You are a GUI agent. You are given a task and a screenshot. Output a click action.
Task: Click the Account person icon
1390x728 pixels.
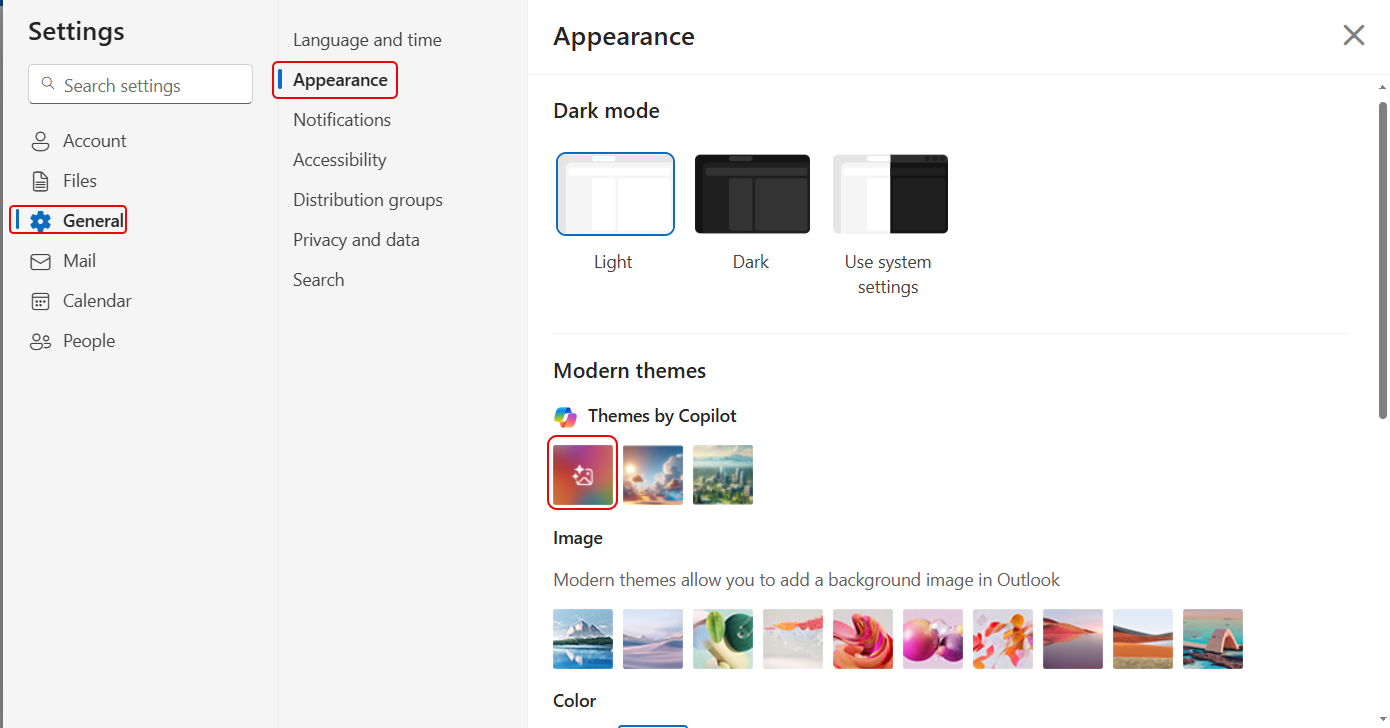(x=40, y=141)
